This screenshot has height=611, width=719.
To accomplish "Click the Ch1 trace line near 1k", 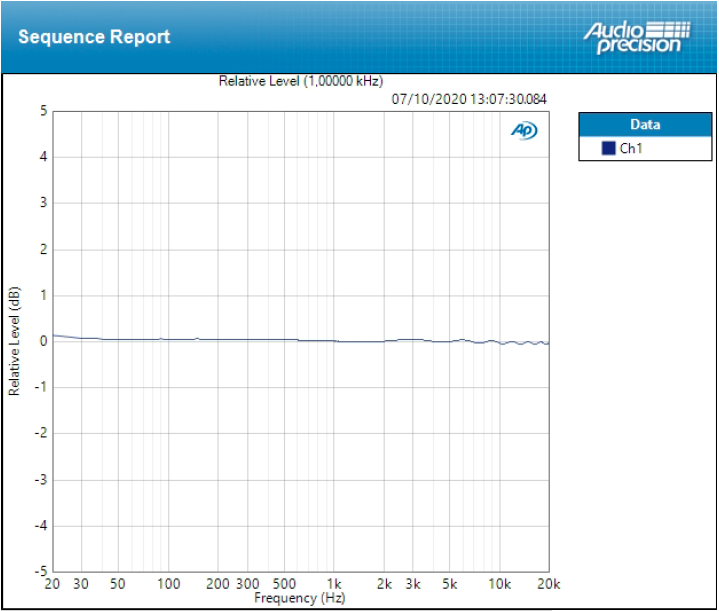I will tap(335, 341).
